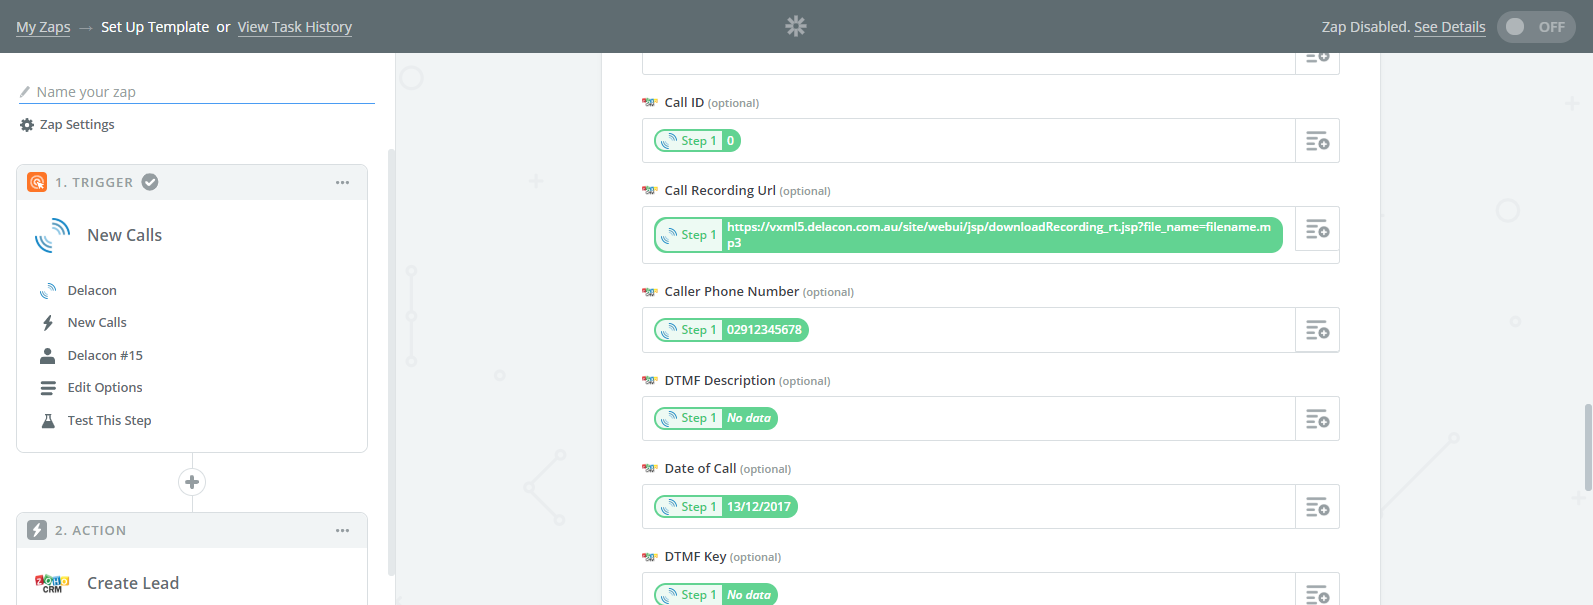Click the small Delacon icon in the sidebar list

(x=47, y=291)
